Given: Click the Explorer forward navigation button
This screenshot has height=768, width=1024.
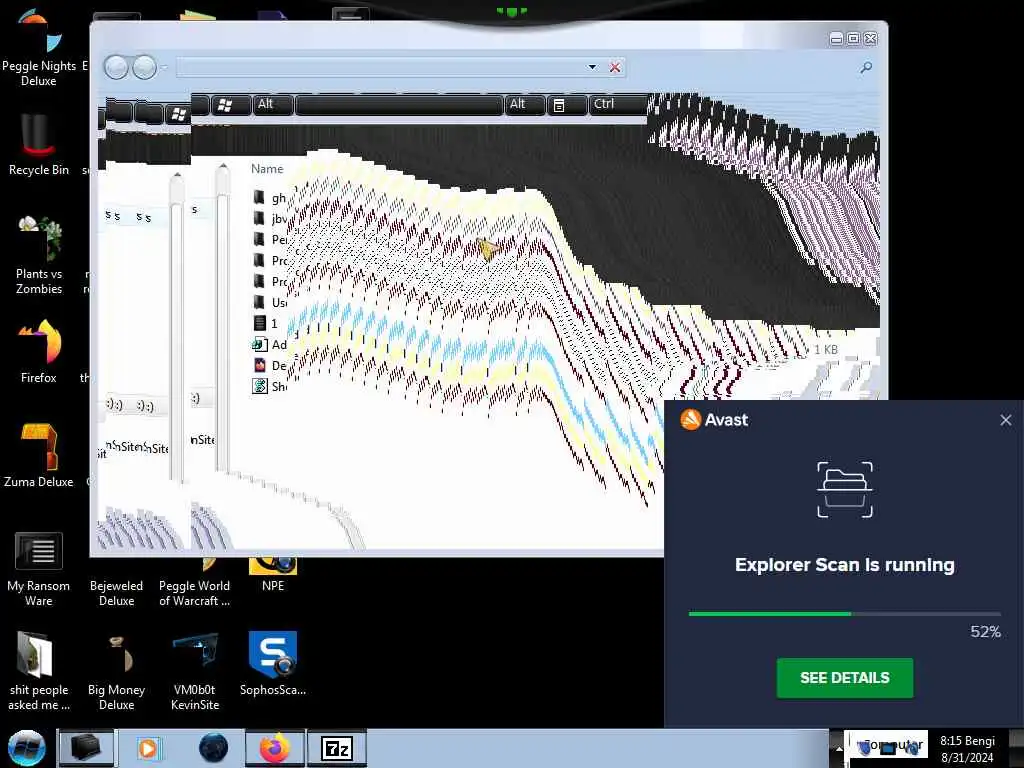Looking at the screenshot, I should [x=144, y=67].
